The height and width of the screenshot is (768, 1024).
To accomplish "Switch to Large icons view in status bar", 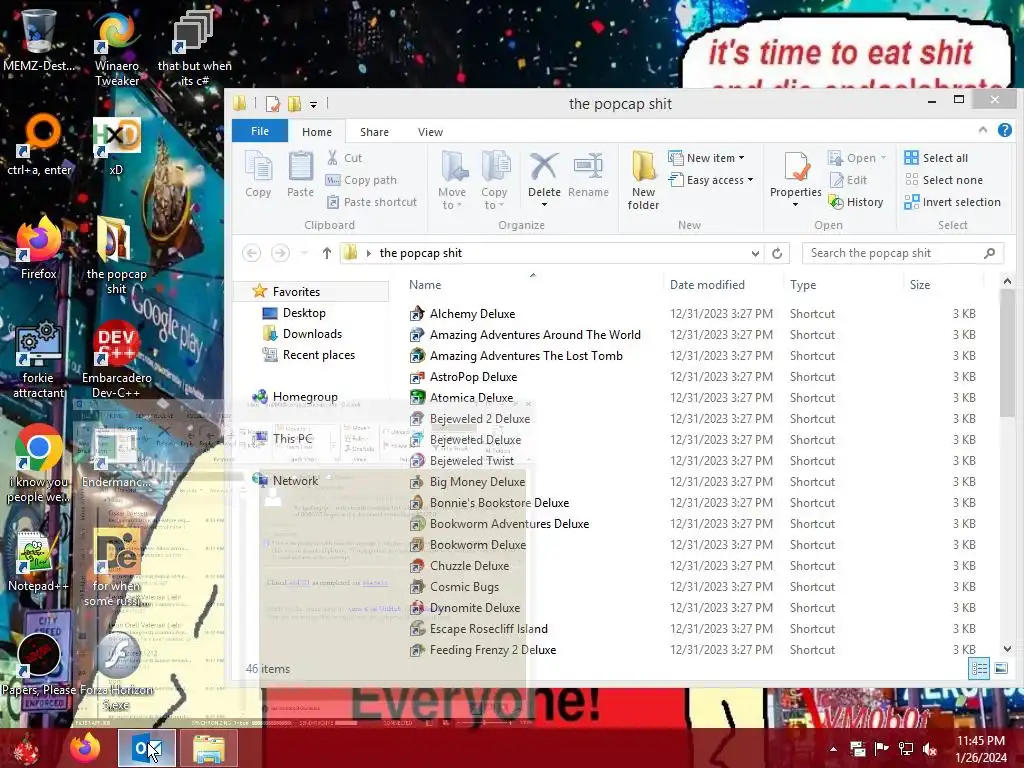I will 1000,669.
